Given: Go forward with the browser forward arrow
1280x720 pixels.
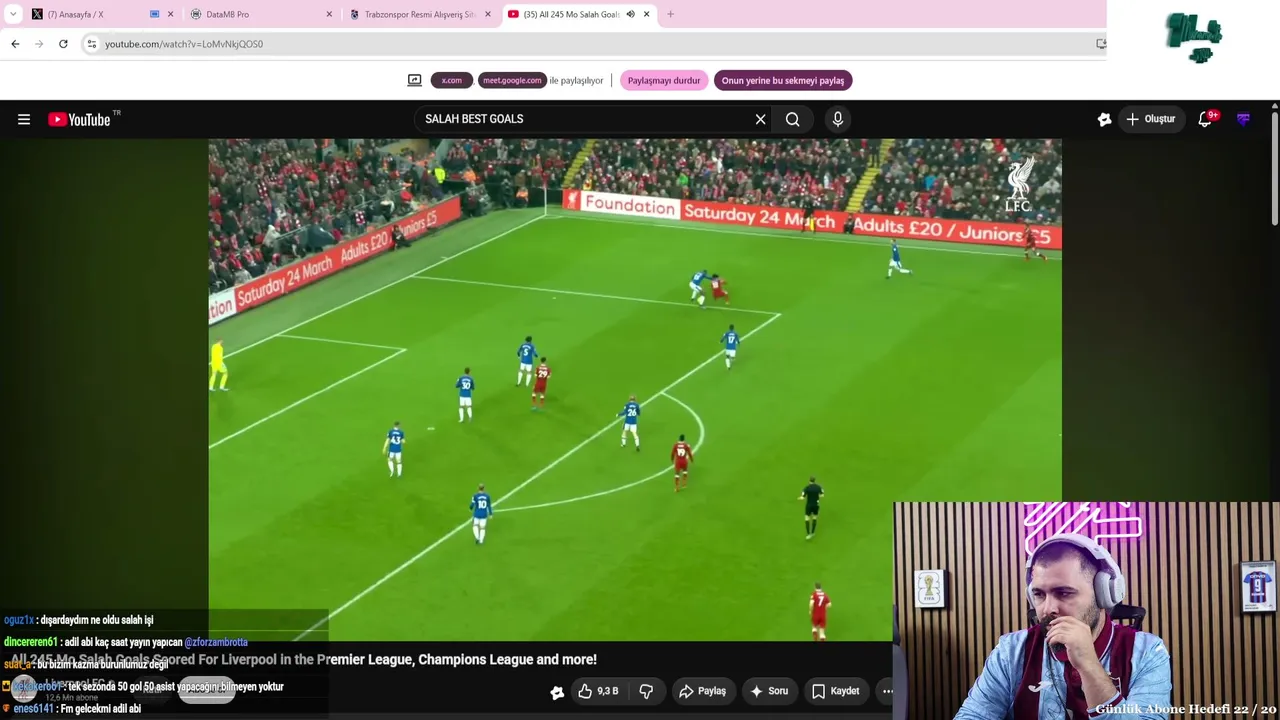Looking at the screenshot, I should pos(39,44).
